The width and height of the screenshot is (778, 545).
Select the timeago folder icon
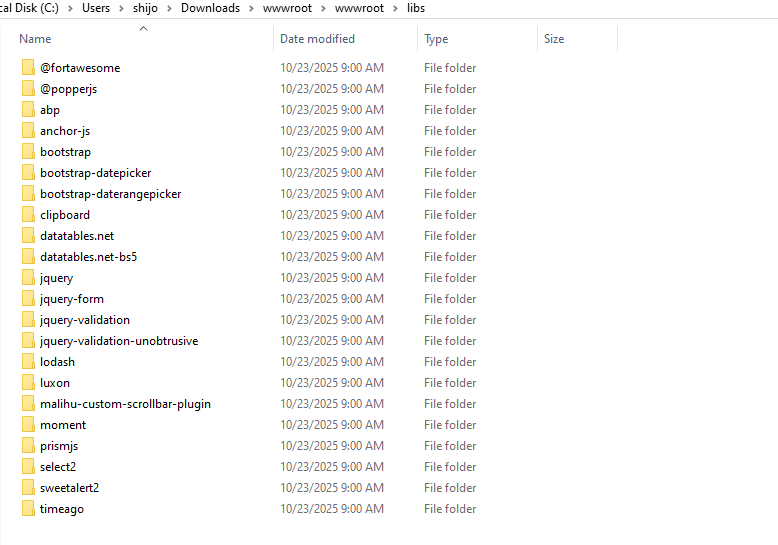(x=27, y=509)
